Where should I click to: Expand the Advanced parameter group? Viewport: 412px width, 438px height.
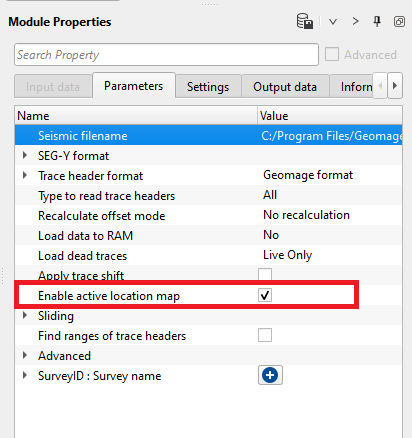(25, 355)
